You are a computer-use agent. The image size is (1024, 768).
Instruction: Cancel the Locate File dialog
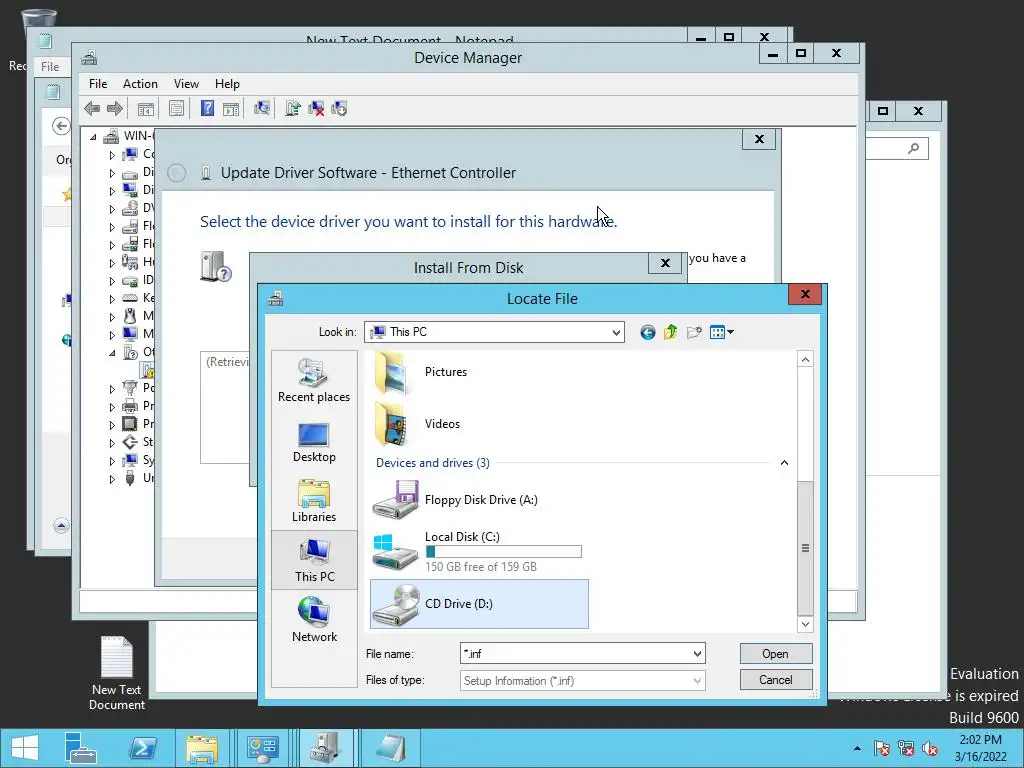click(x=776, y=680)
